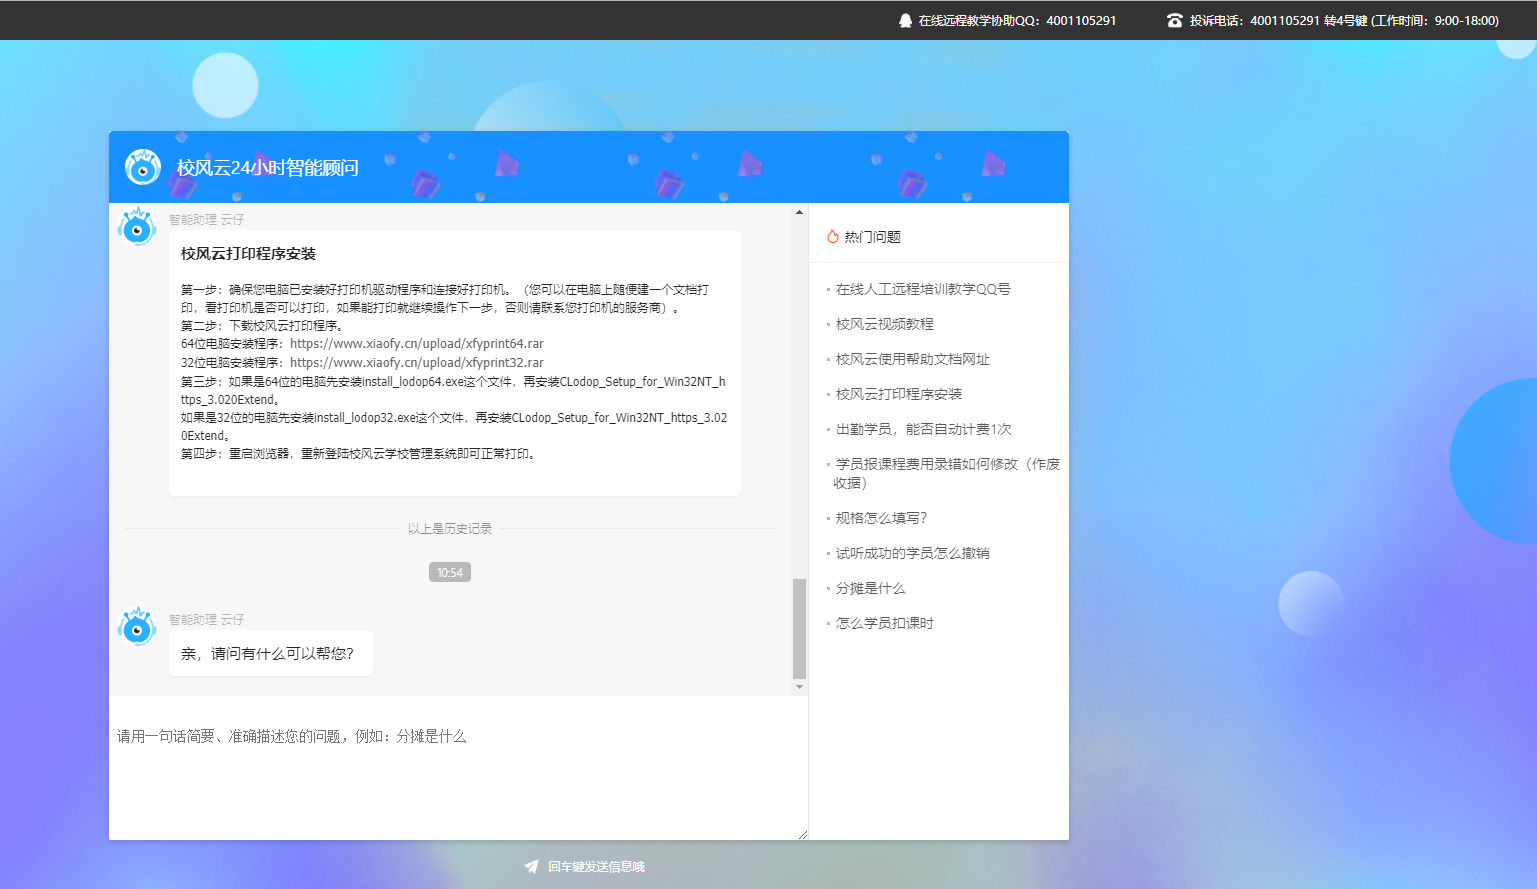1537x889 pixels.
Task: Click 智能助理 云仔 name above greeting
Action: click(x=206, y=619)
